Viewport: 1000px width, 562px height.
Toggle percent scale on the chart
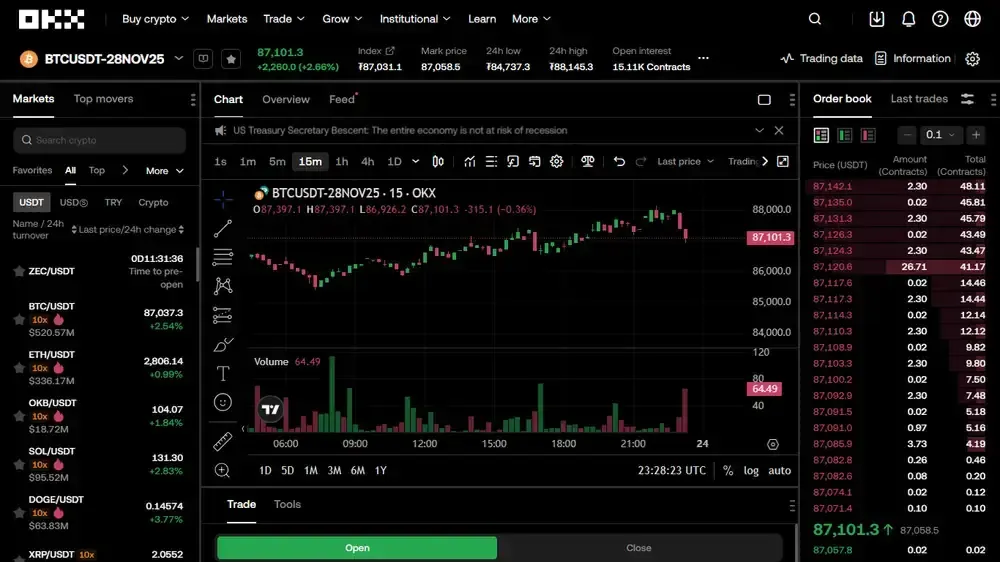point(728,470)
